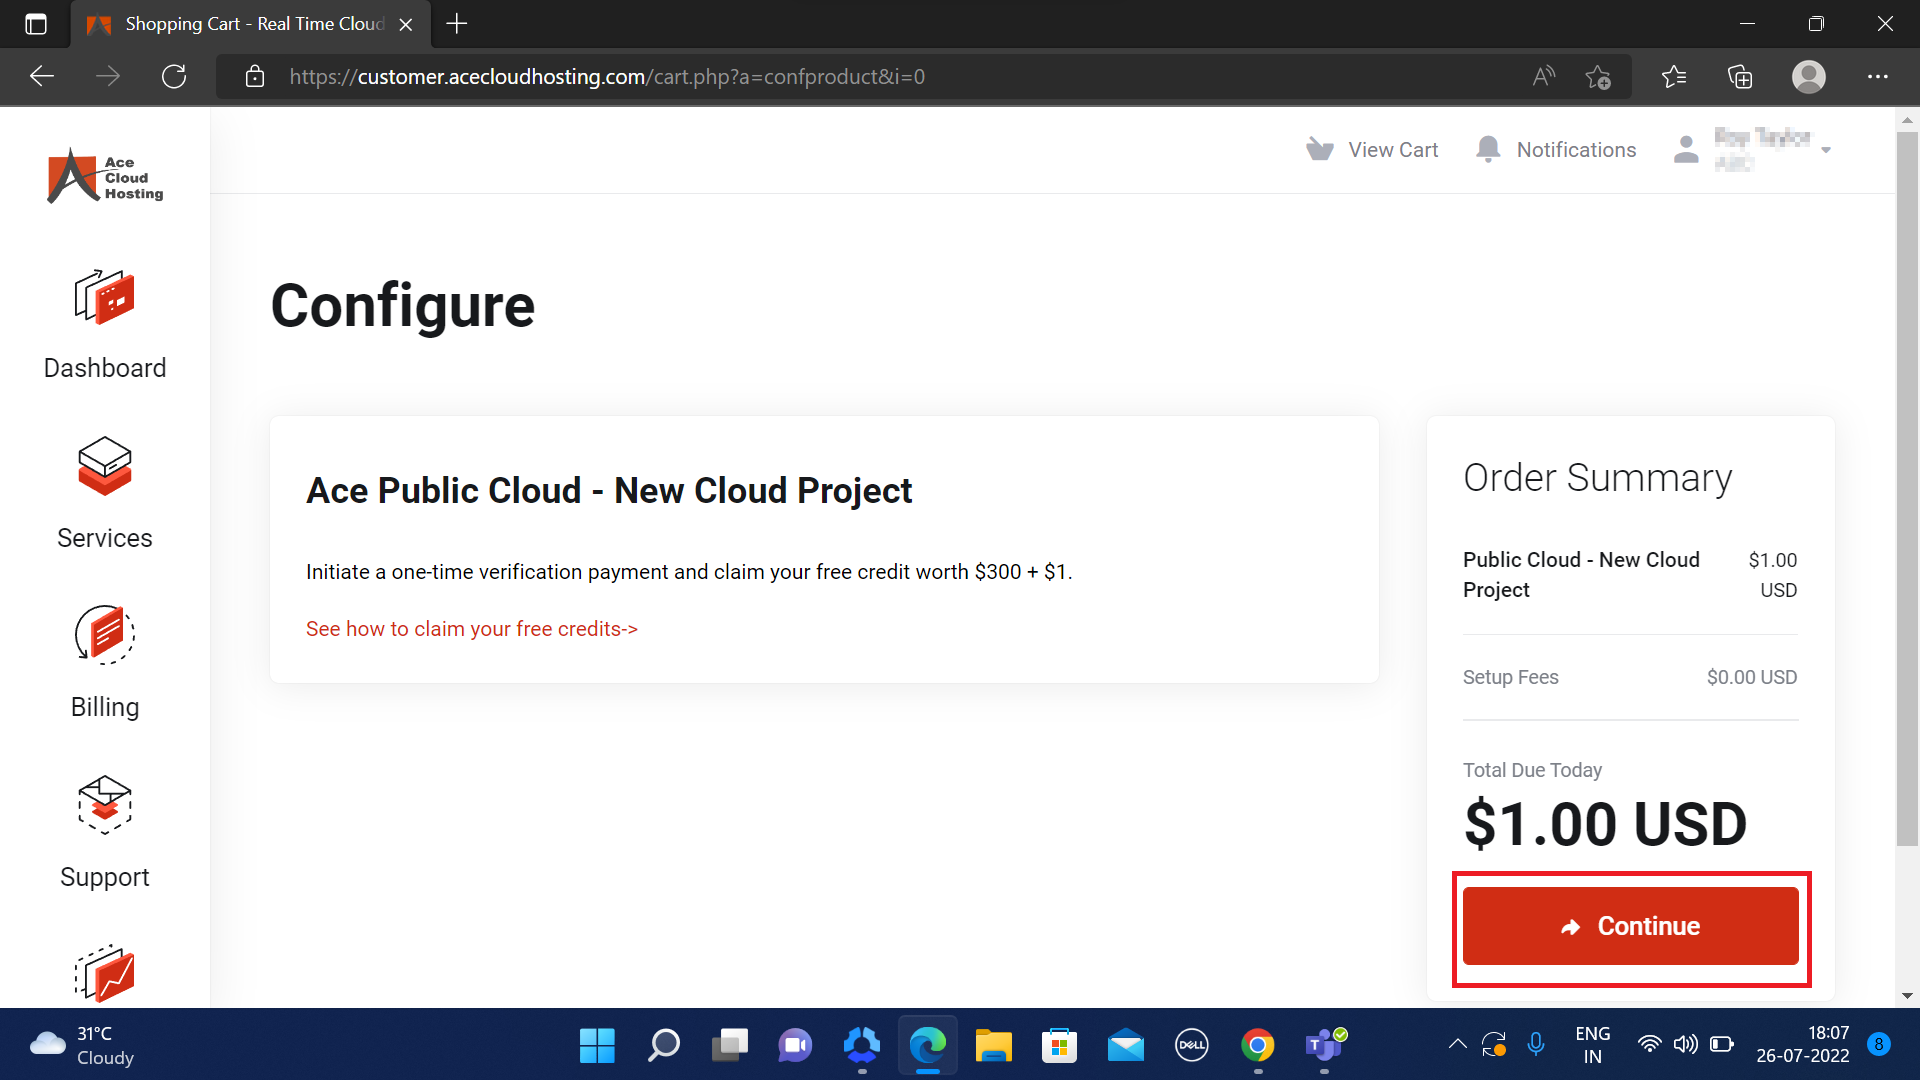Open the Notifications link
Screen dimensions: 1920x1080
tap(1576, 149)
